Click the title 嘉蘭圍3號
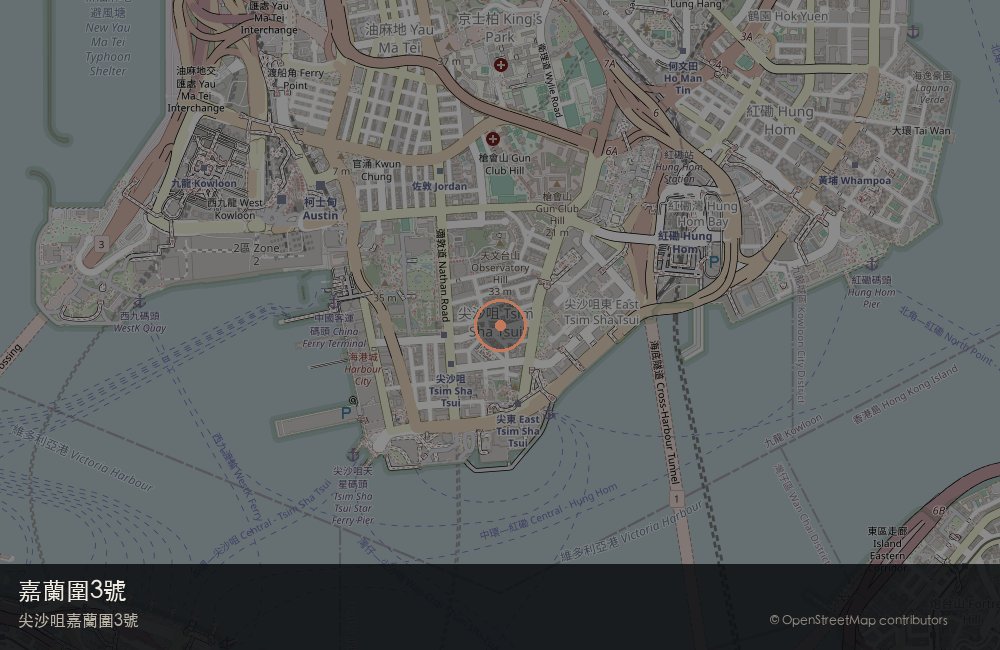The width and height of the screenshot is (1000, 650). pos(72,591)
